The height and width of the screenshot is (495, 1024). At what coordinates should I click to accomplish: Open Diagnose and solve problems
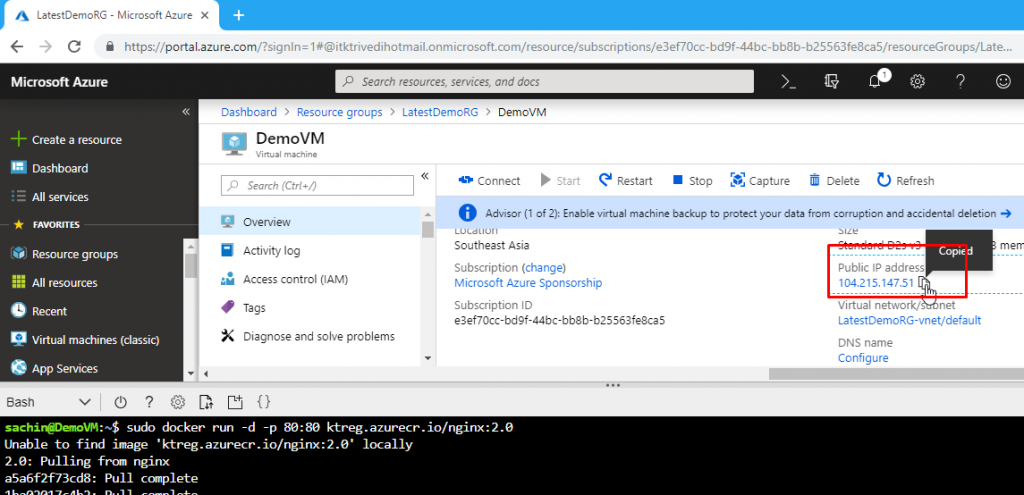[309, 336]
